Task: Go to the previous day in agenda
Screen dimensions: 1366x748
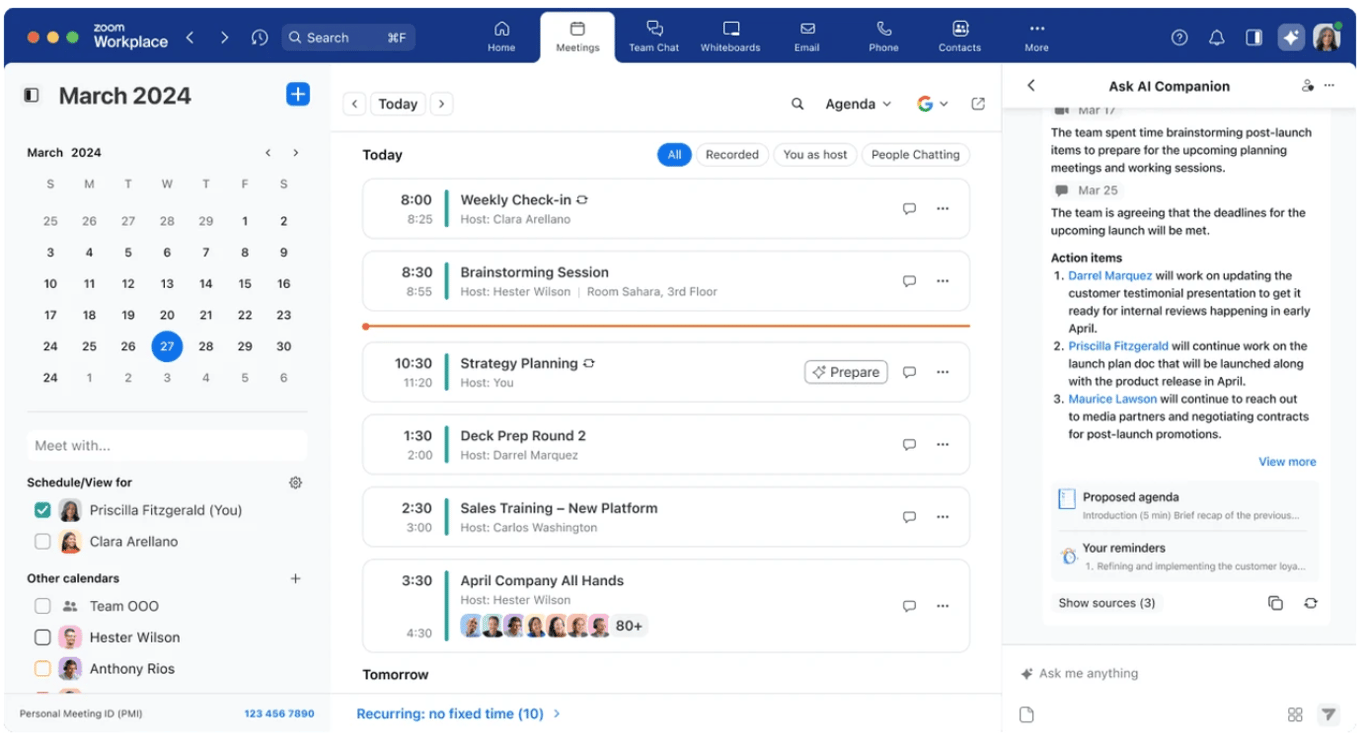Action: [354, 104]
